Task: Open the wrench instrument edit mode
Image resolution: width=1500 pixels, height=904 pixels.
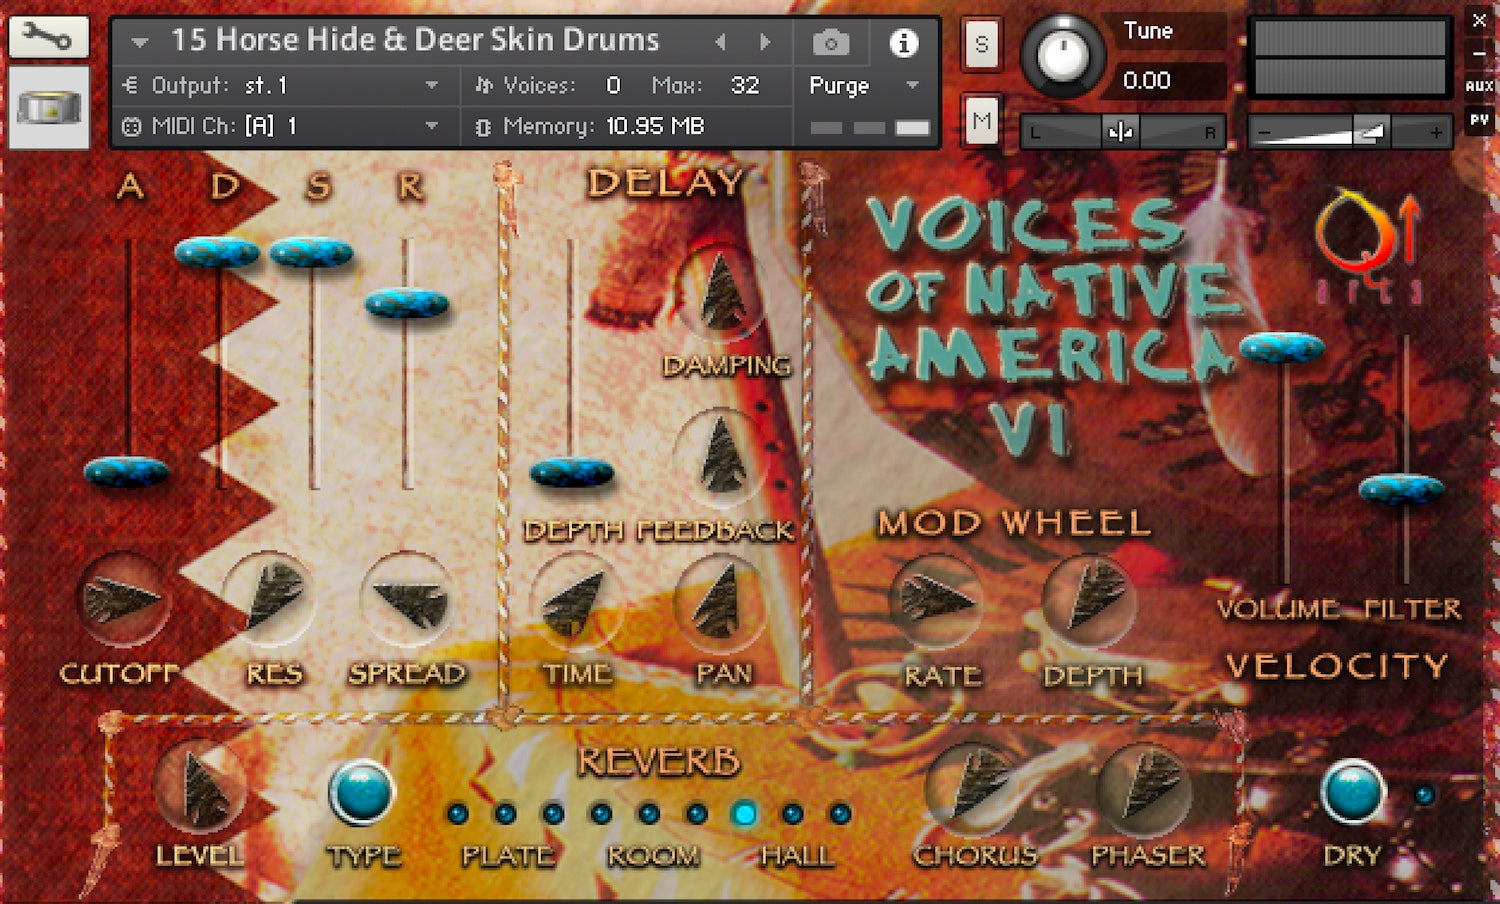Action: (x=48, y=37)
